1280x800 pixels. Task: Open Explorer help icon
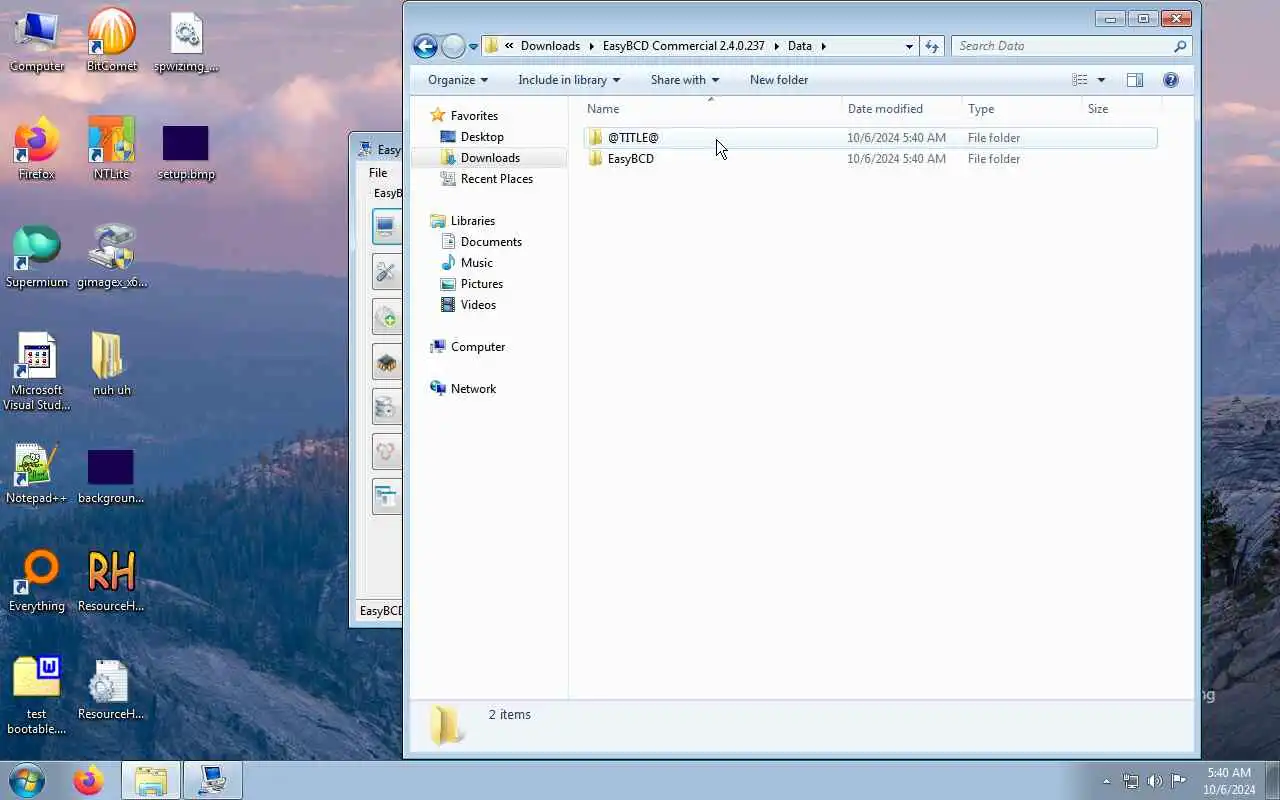[1171, 80]
